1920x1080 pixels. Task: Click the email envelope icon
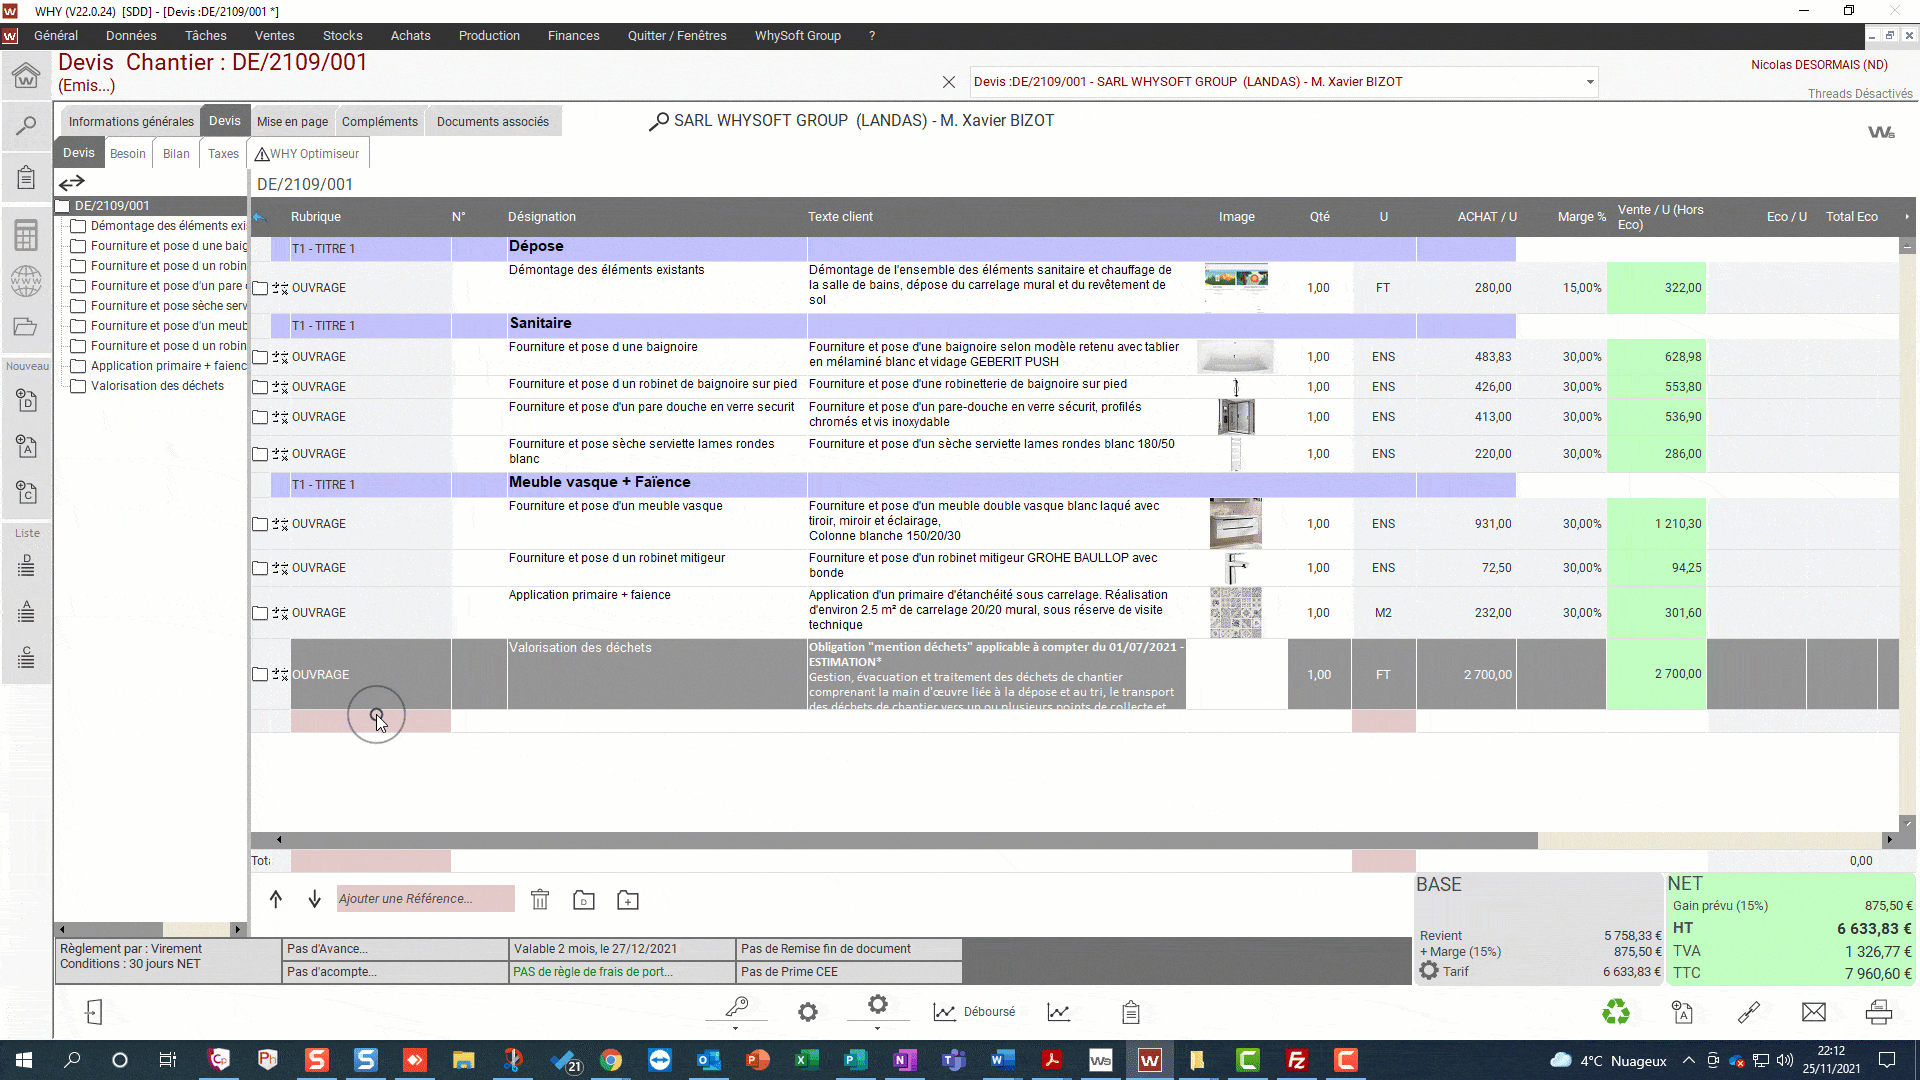pyautogui.click(x=1813, y=1012)
